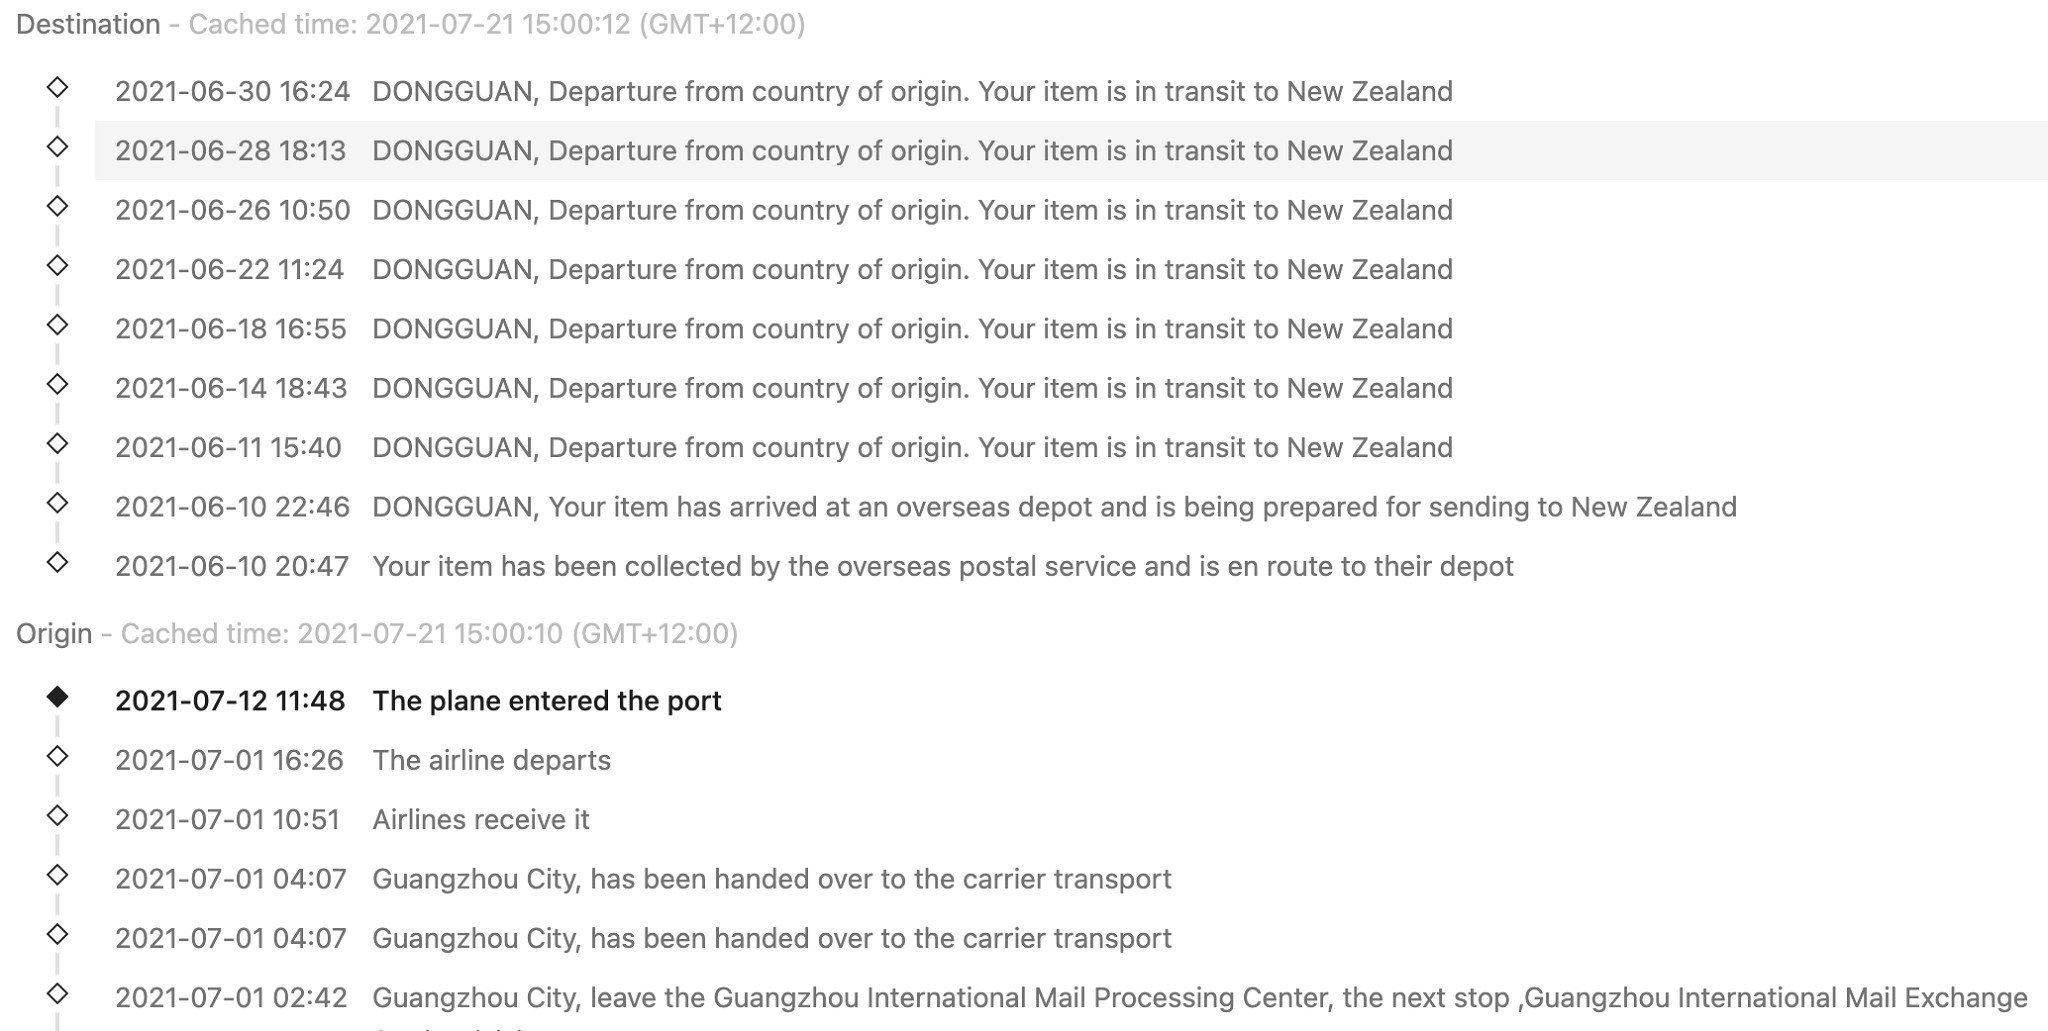Image resolution: width=2048 pixels, height=1031 pixels.
Task: Select the filled diamond for 2021-07-12 11:48
Action: point(57,697)
